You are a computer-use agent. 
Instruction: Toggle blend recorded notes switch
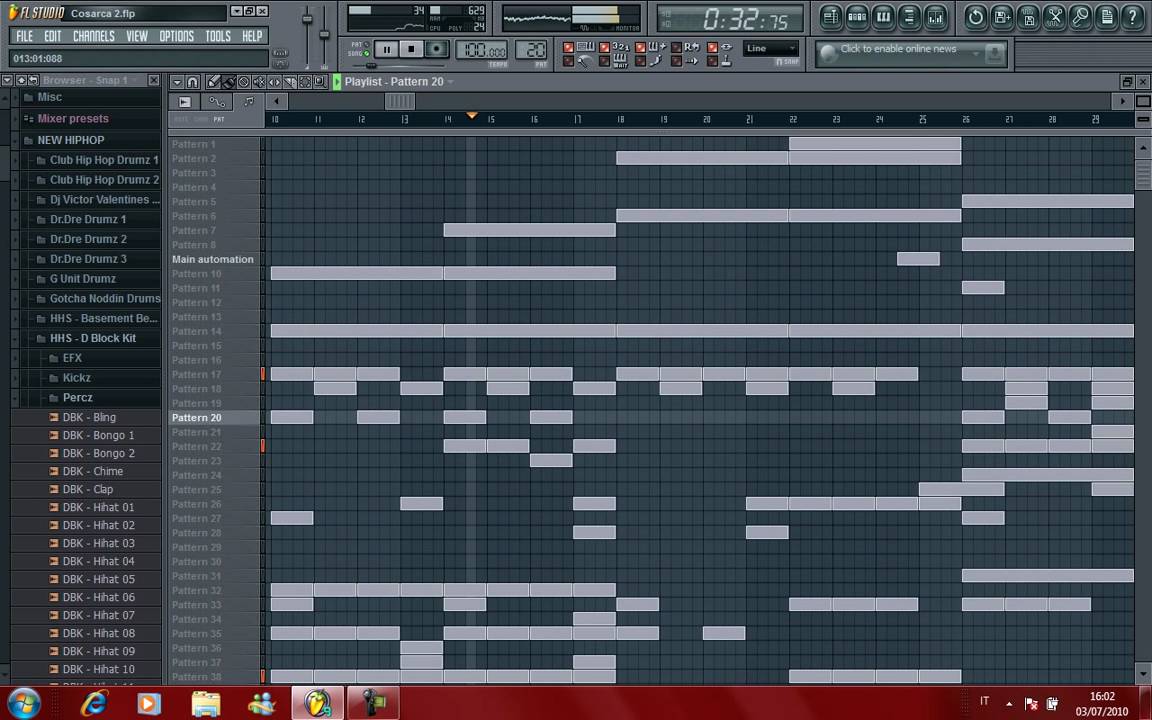(640, 47)
